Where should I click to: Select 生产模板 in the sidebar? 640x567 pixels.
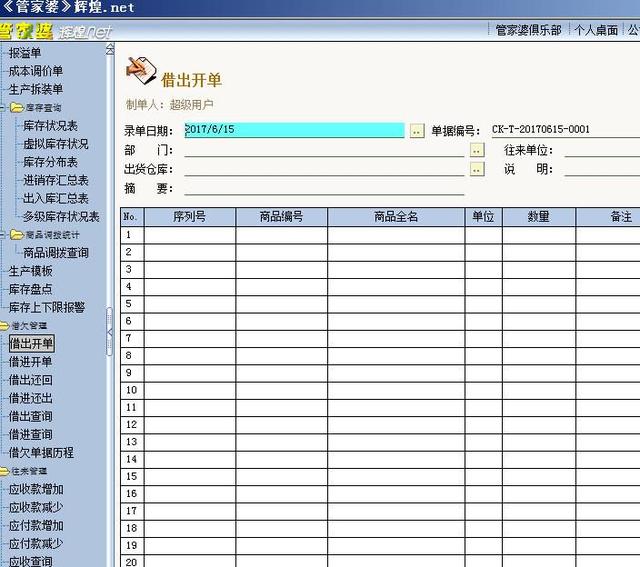coord(31,271)
